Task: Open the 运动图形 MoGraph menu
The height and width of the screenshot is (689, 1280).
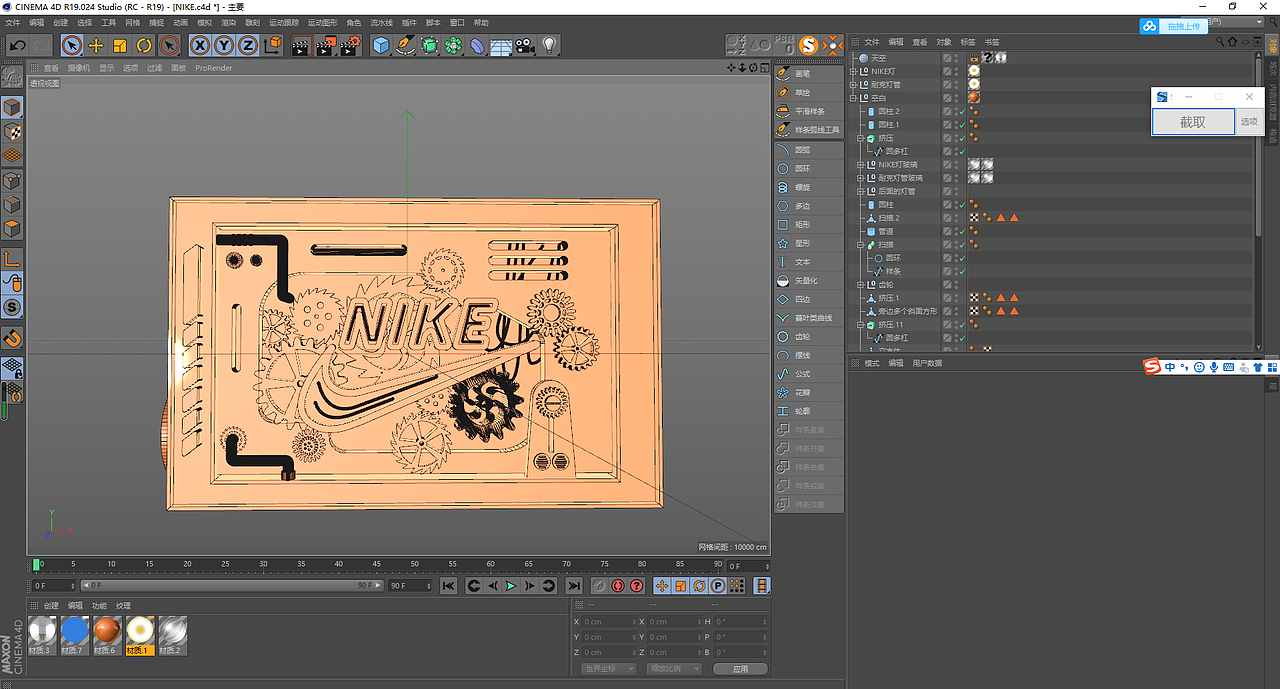Action: click(322, 22)
